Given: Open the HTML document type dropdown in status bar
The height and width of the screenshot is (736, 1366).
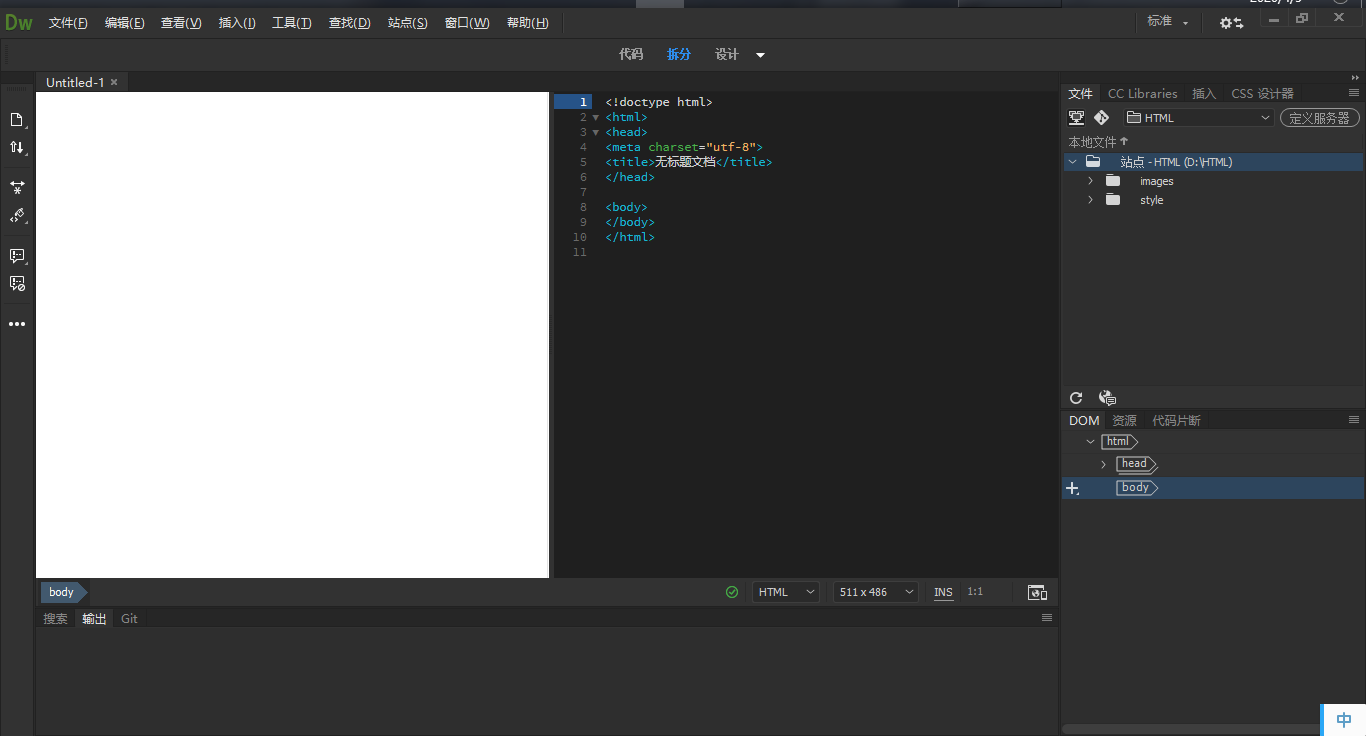Looking at the screenshot, I should [x=786, y=592].
